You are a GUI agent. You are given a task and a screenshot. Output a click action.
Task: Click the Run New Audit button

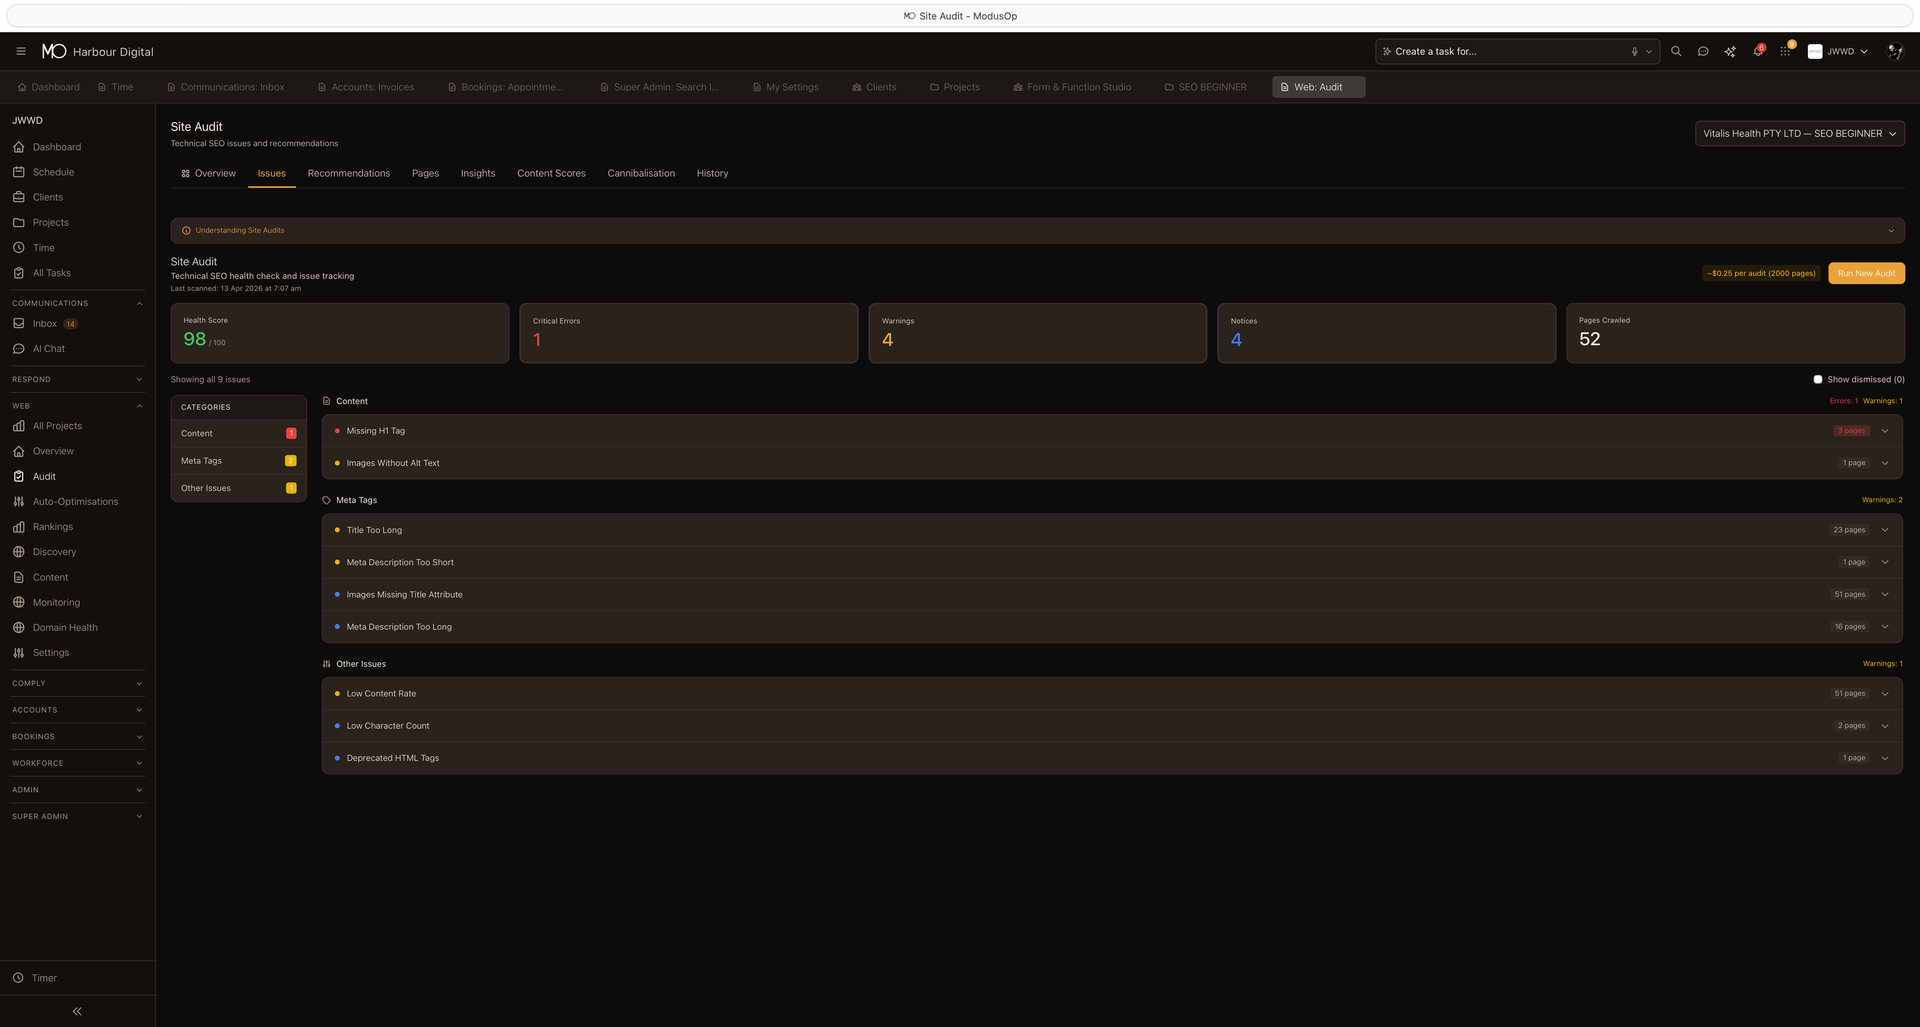pyautogui.click(x=1866, y=273)
